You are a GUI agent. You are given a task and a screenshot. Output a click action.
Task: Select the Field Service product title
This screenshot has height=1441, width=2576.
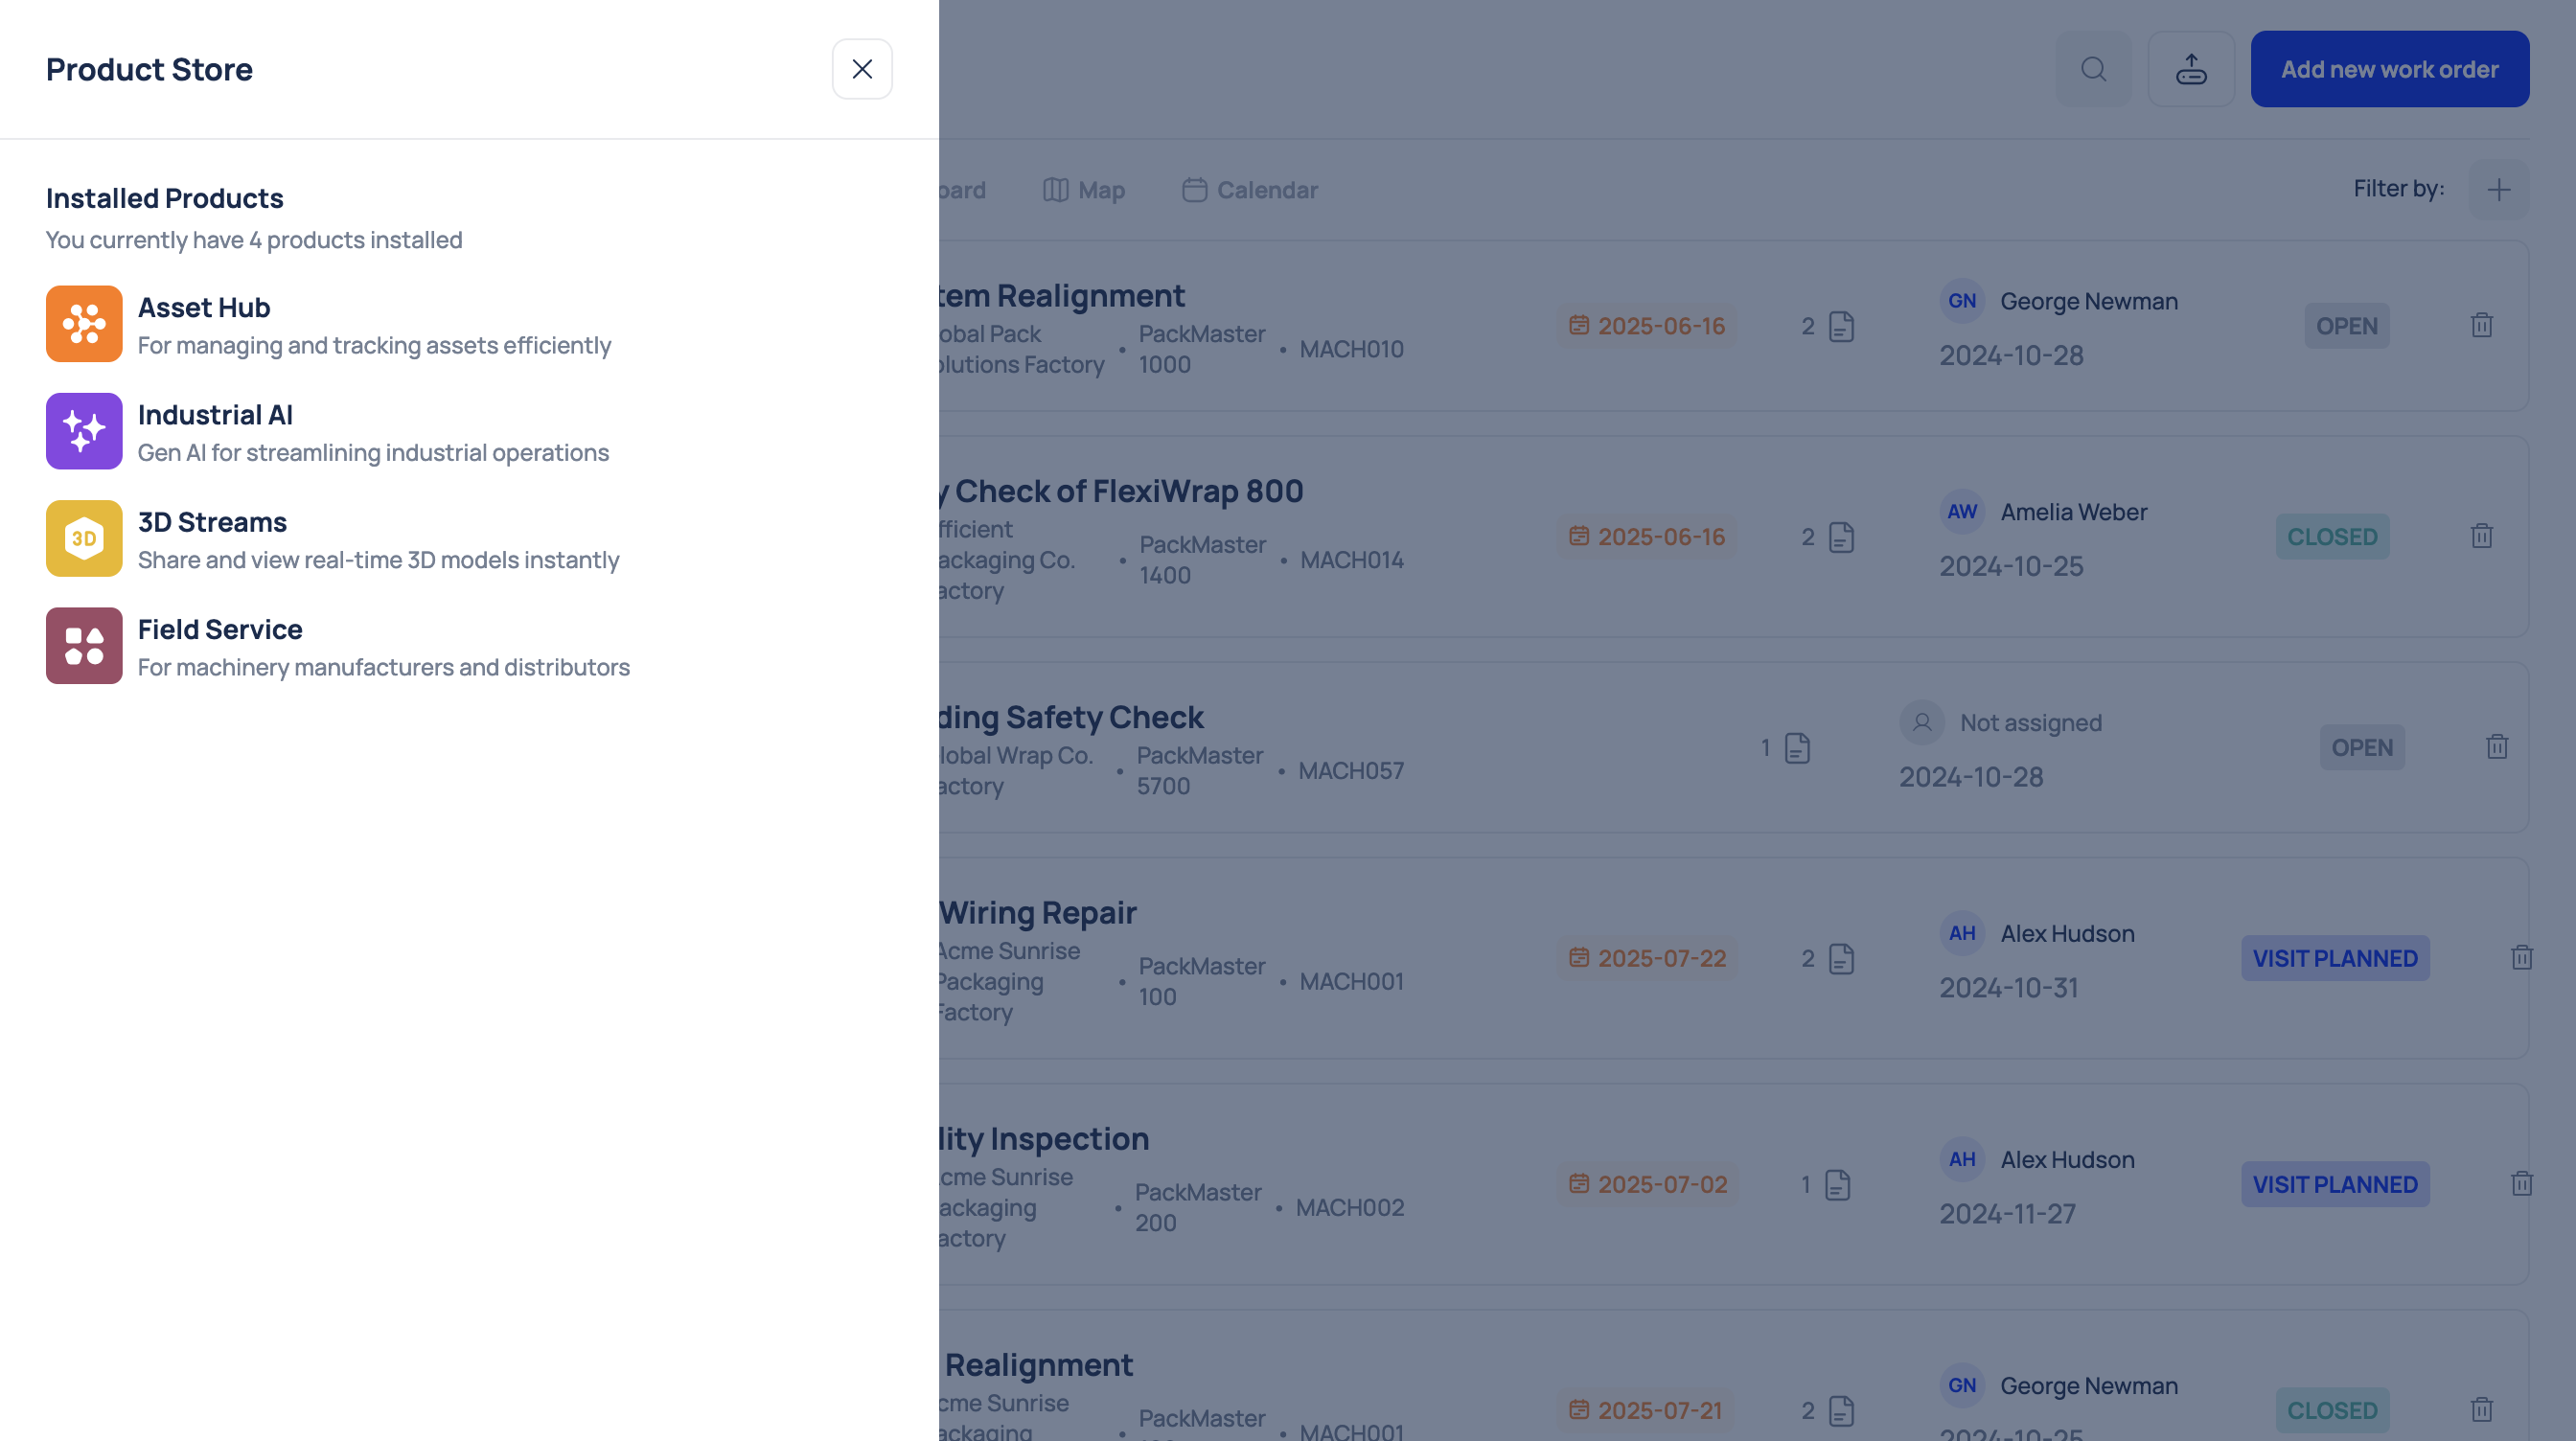tap(220, 629)
